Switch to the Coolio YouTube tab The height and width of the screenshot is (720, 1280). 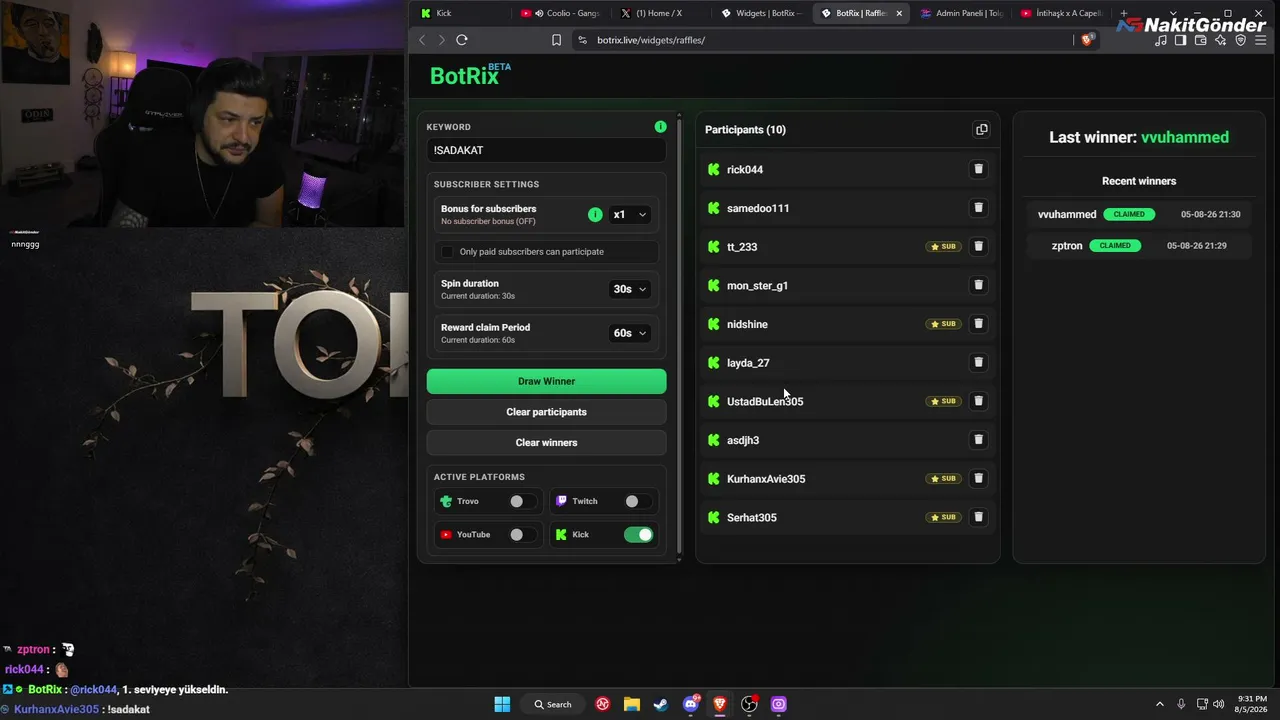tap(561, 13)
